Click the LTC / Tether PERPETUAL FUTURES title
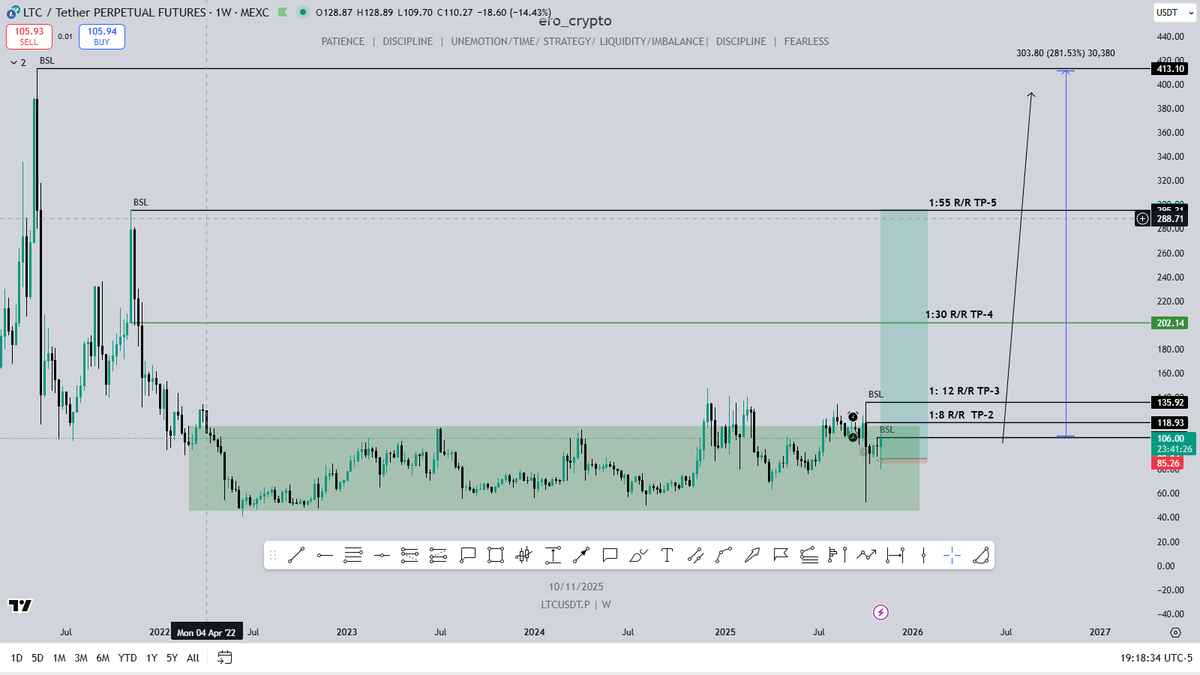The height and width of the screenshot is (675, 1200). tap(116, 12)
